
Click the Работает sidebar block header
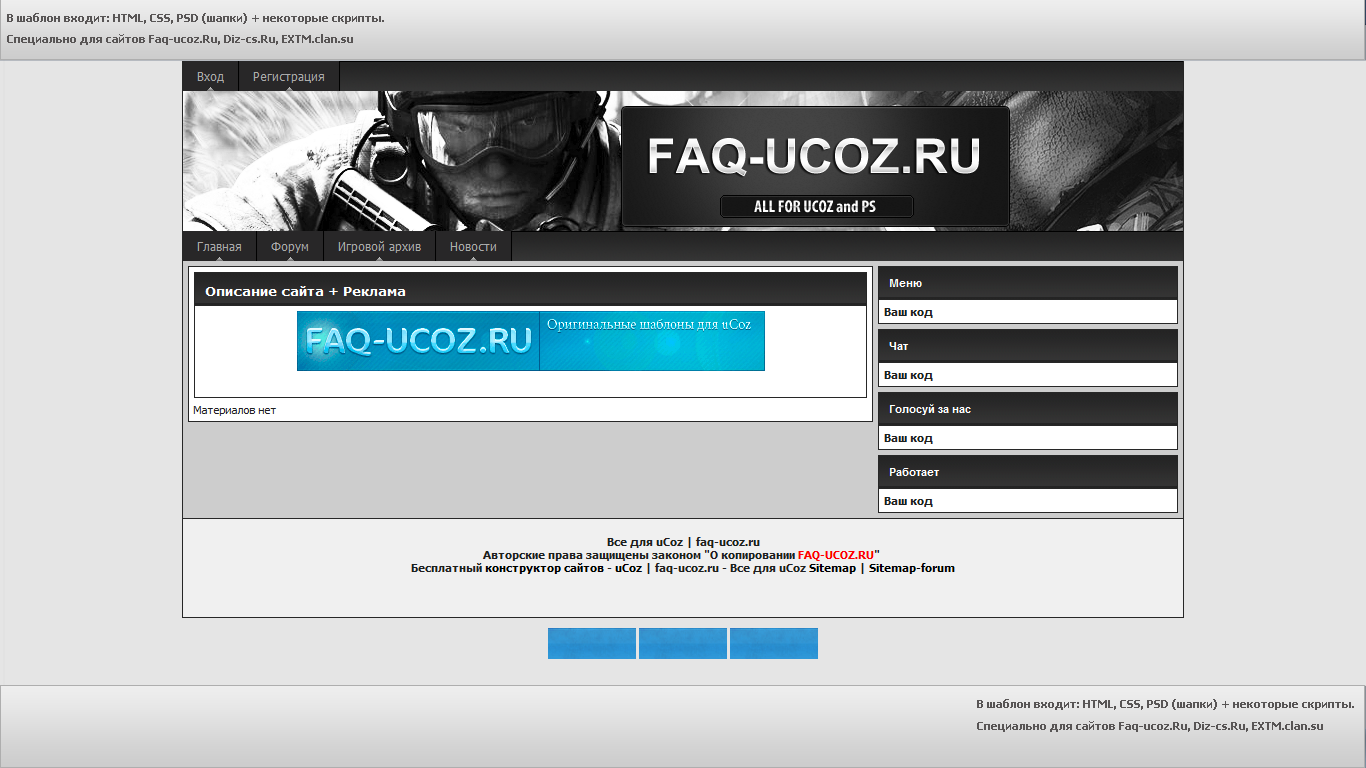coord(1028,472)
